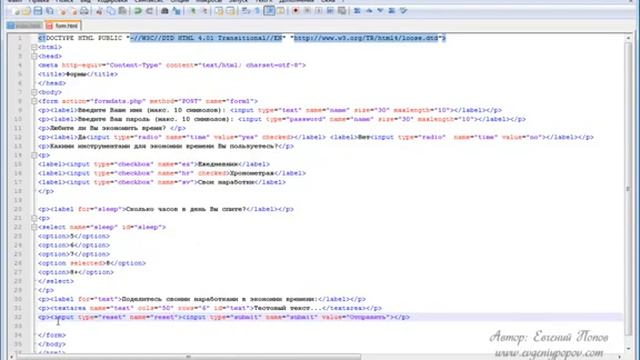640x360 pixels.
Task: Click the Run Macro Multiple Times icon
Action: coord(330,11)
